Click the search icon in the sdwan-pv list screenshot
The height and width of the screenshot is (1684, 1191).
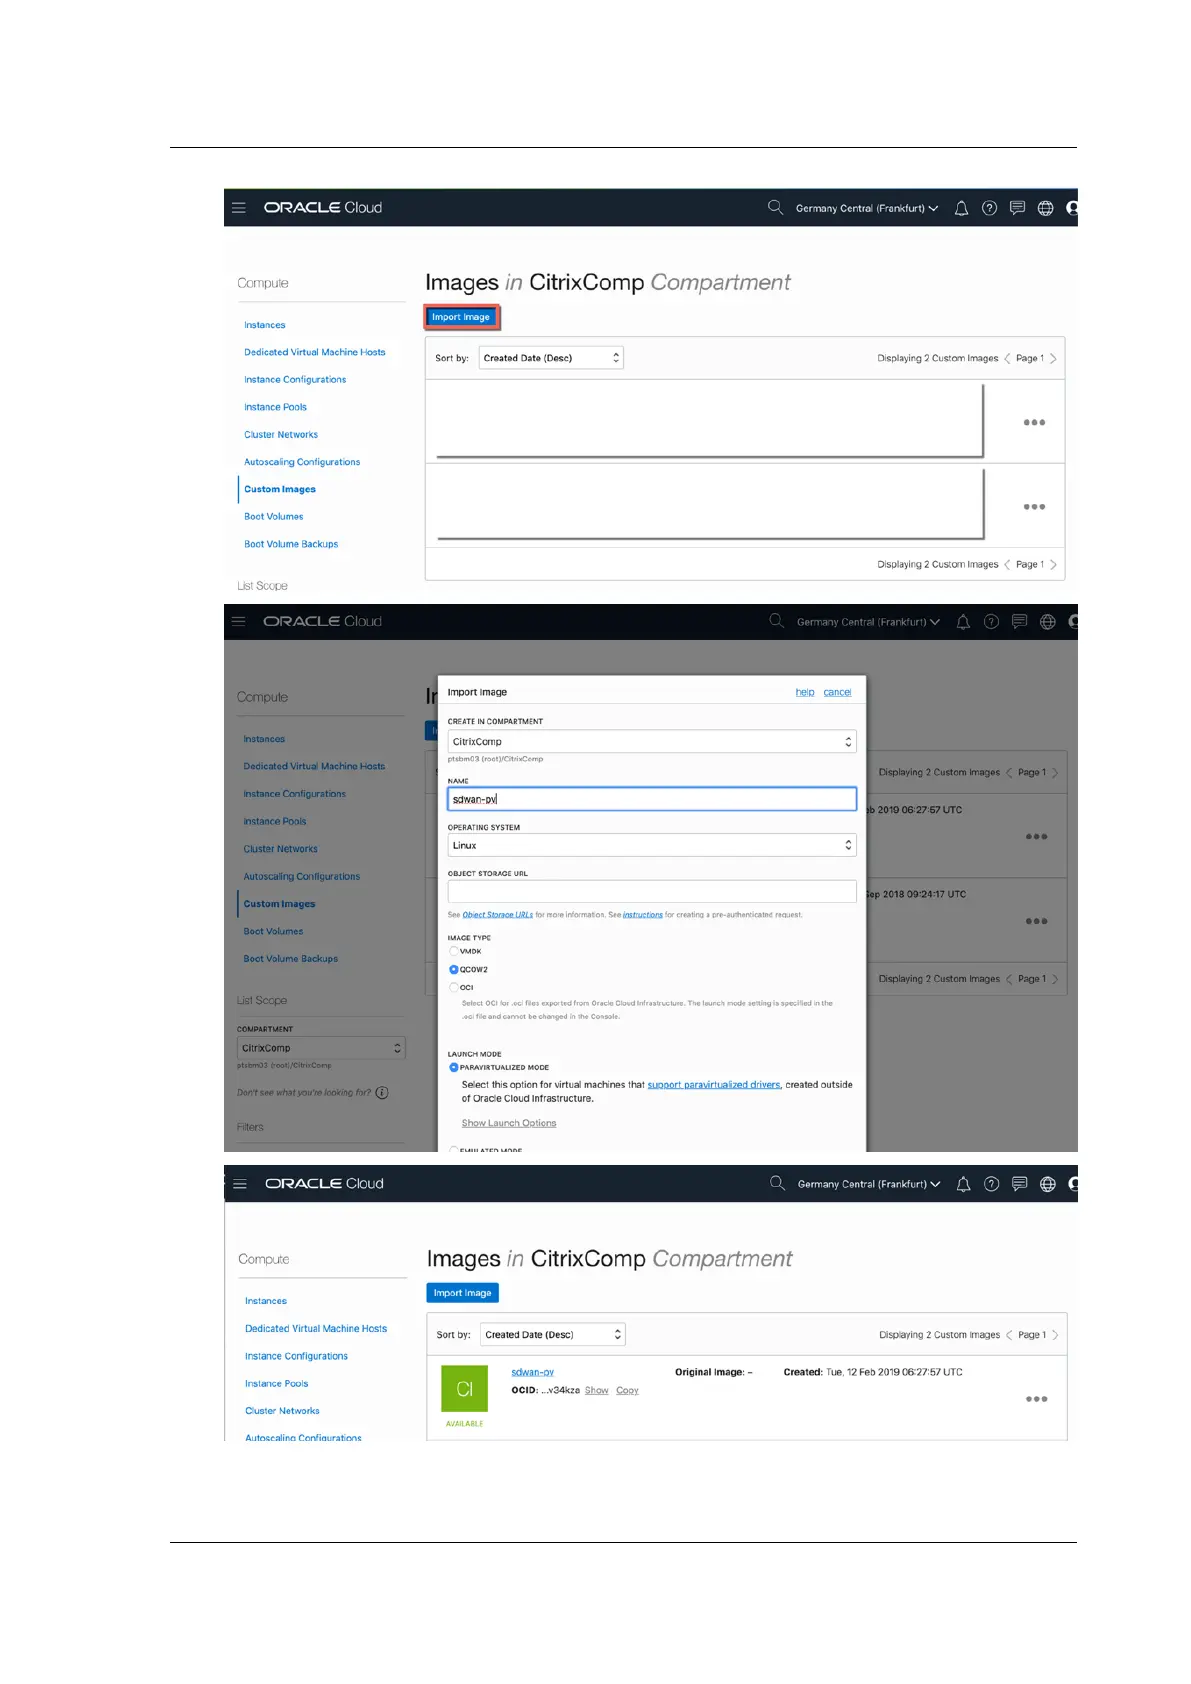[x=777, y=1183]
